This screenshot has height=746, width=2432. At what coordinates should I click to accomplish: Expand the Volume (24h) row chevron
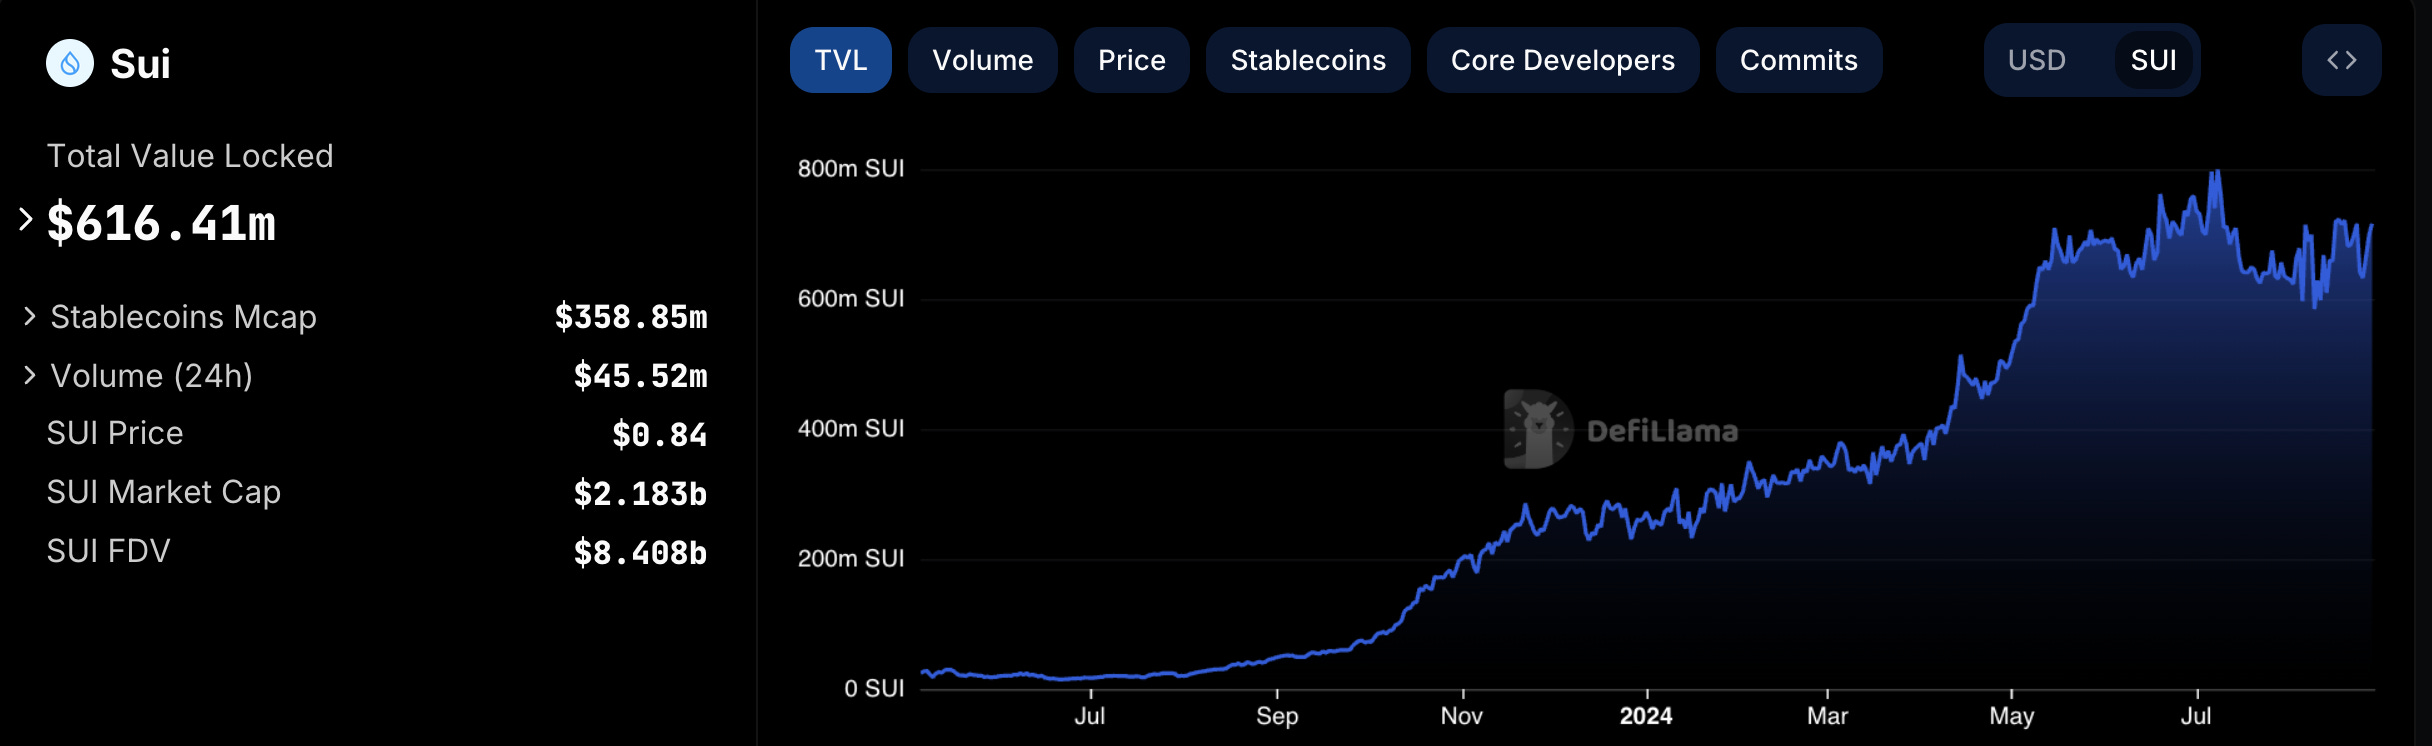tap(30, 375)
